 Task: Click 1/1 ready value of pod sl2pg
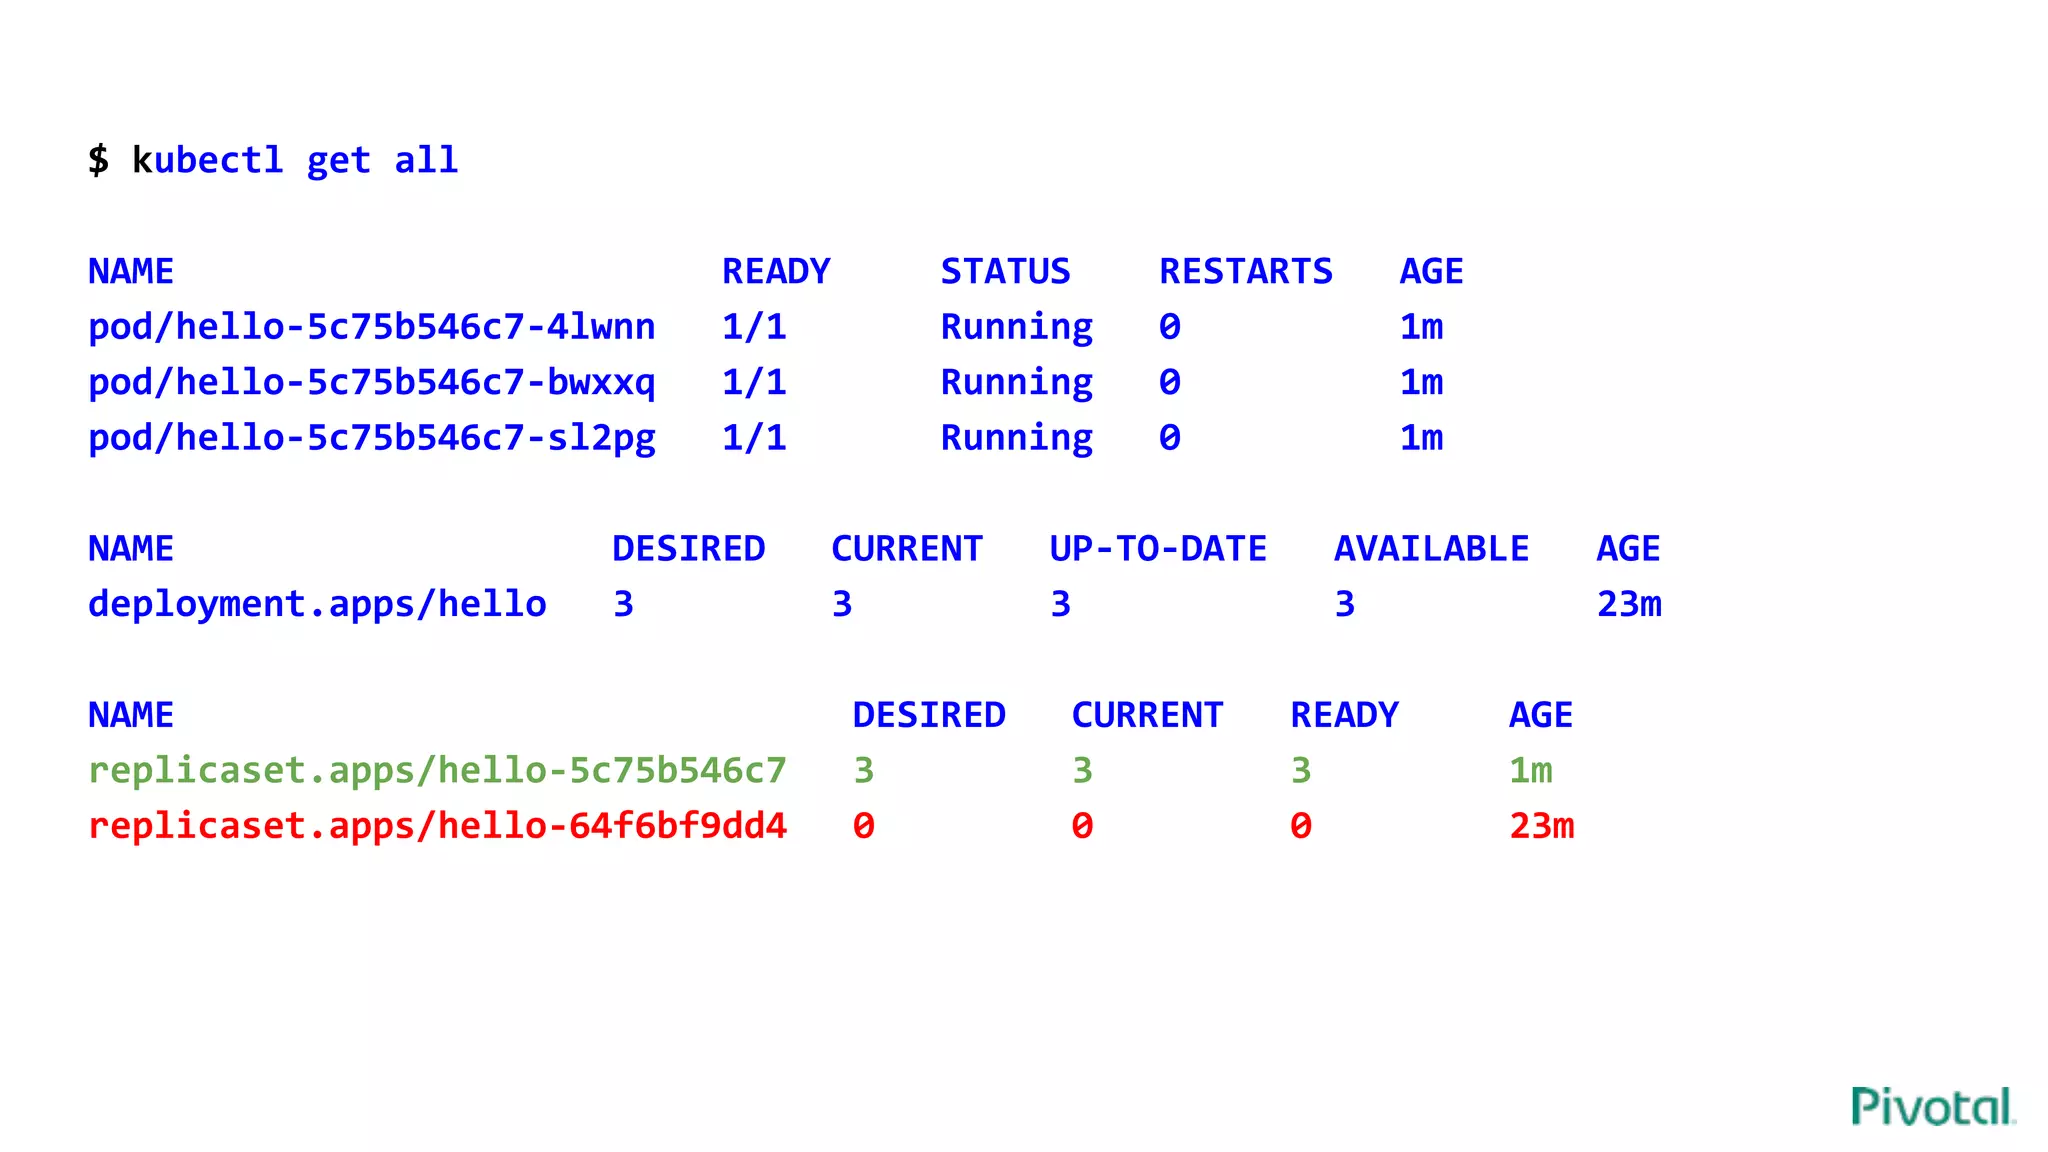click(754, 438)
